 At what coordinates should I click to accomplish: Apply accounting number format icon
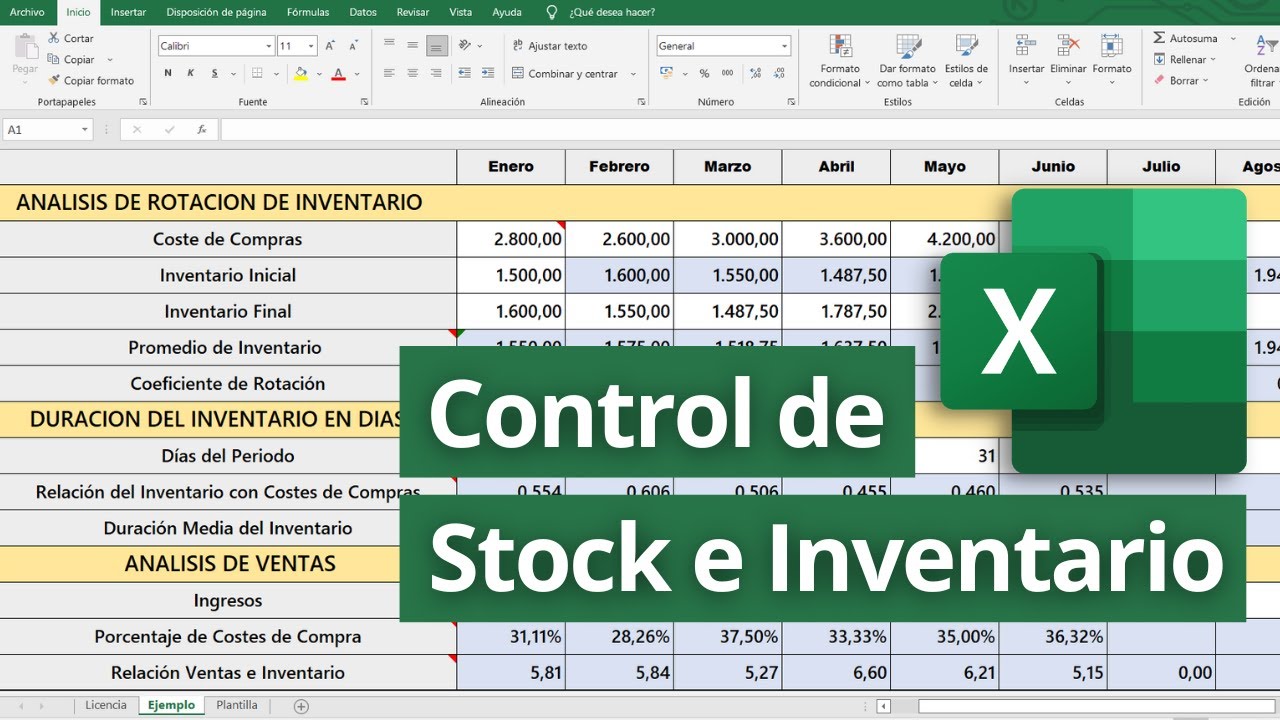pyautogui.click(x=667, y=73)
